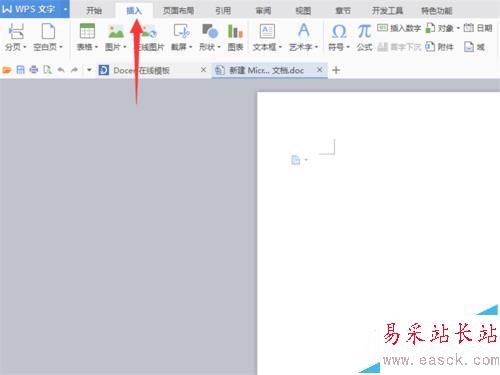Switch to the 开发工具 tab
Image resolution: width=500 pixels, height=375 pixels.
(x=387, y=11)
